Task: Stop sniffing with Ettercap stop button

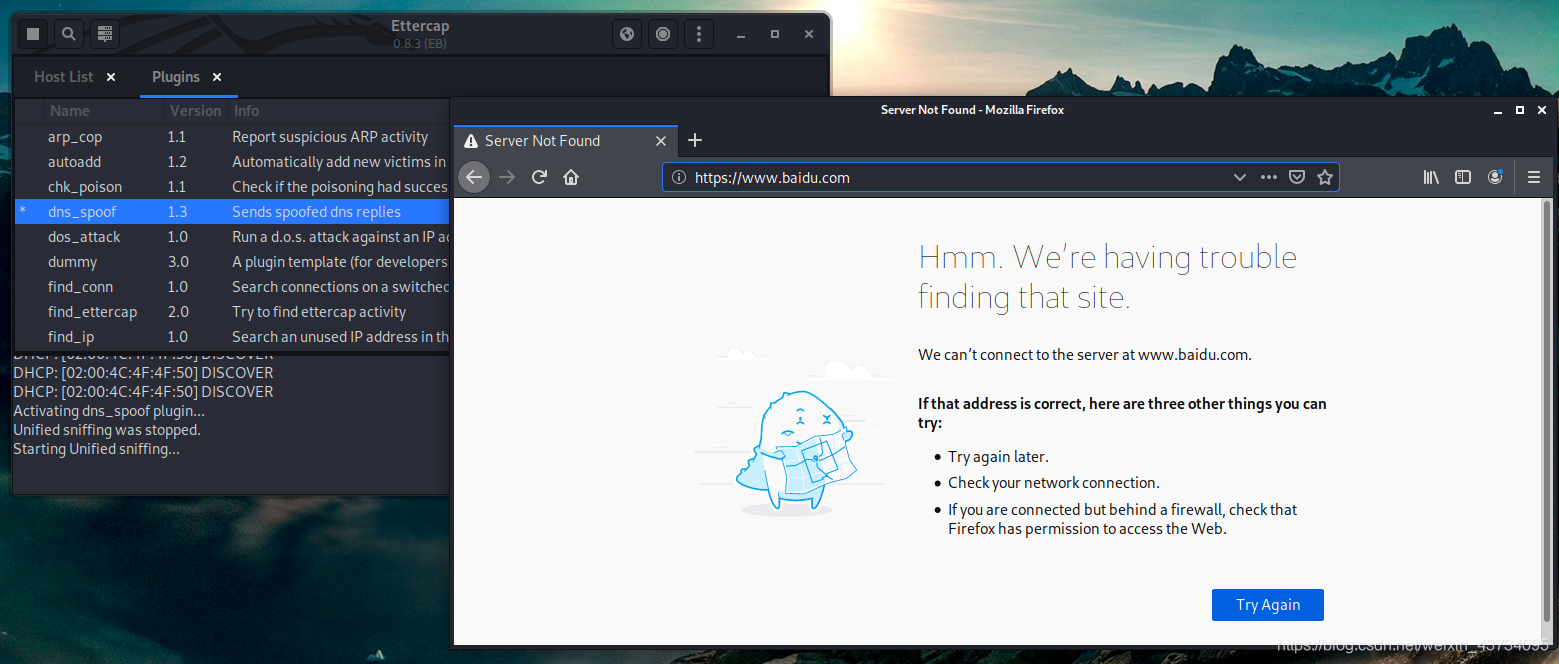Action: click(33, 34)
